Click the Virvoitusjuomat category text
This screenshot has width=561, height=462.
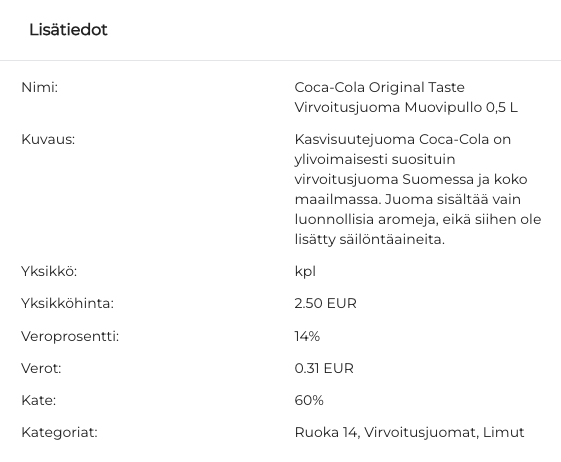tap(420, 432)
